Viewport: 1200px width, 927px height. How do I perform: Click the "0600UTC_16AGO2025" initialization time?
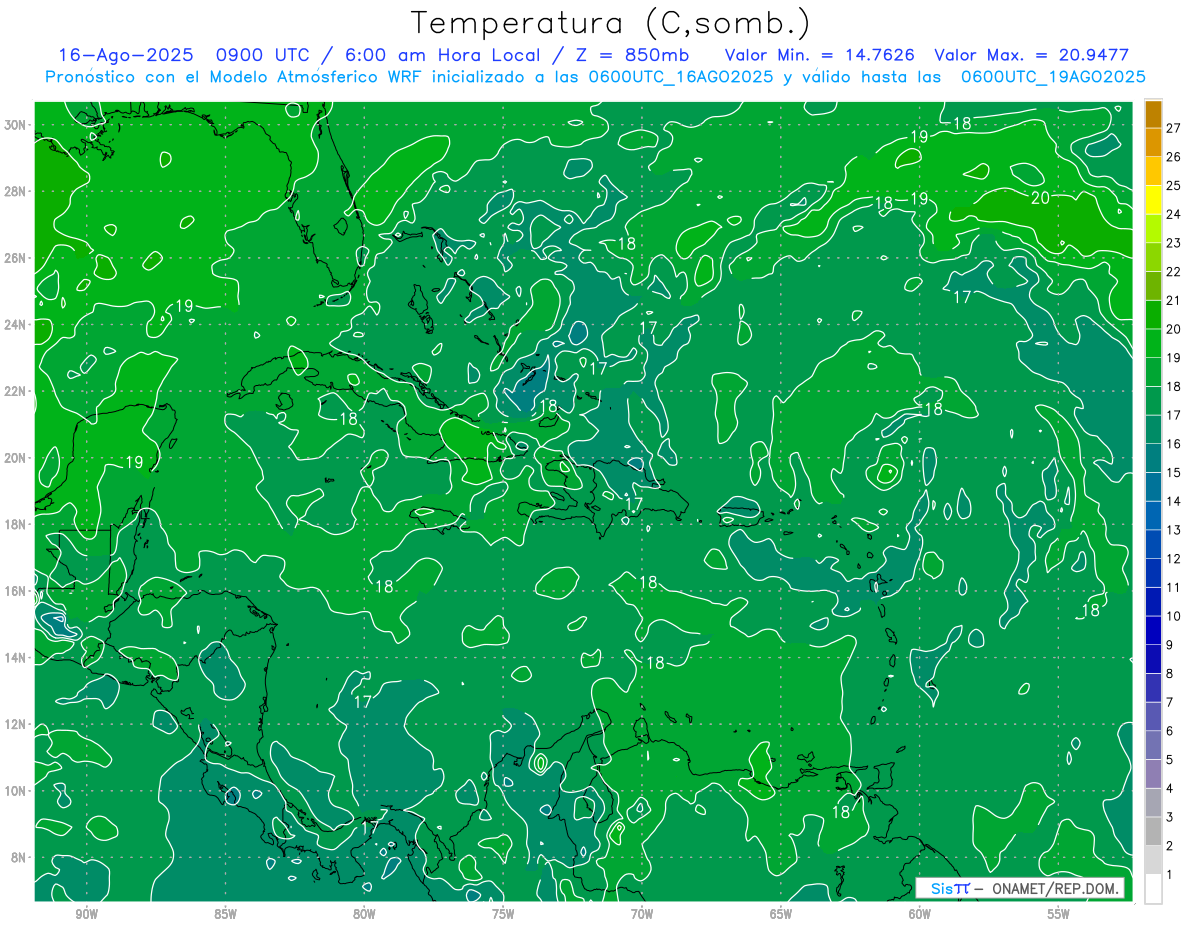point(681,77)
